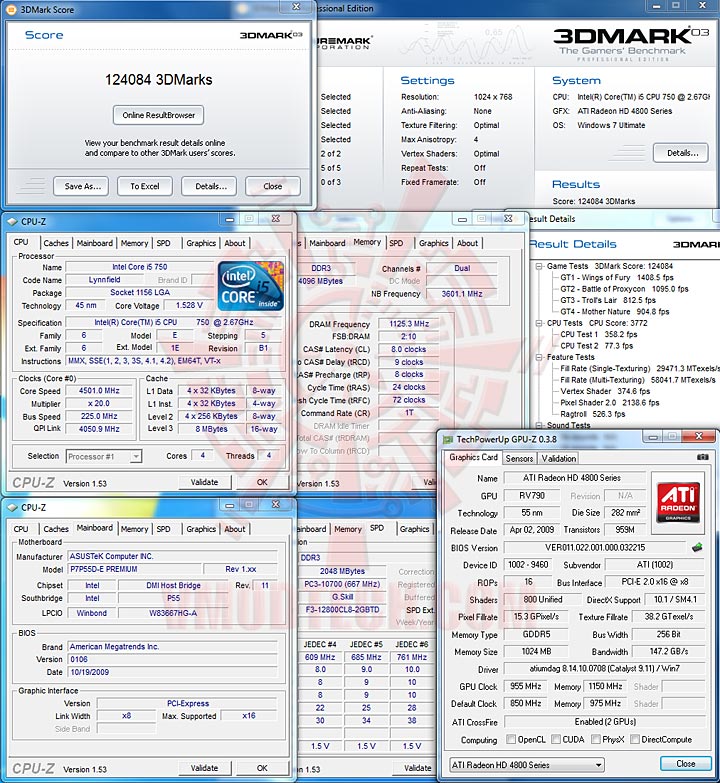Click the 3DMark Score window title icon

10,9
